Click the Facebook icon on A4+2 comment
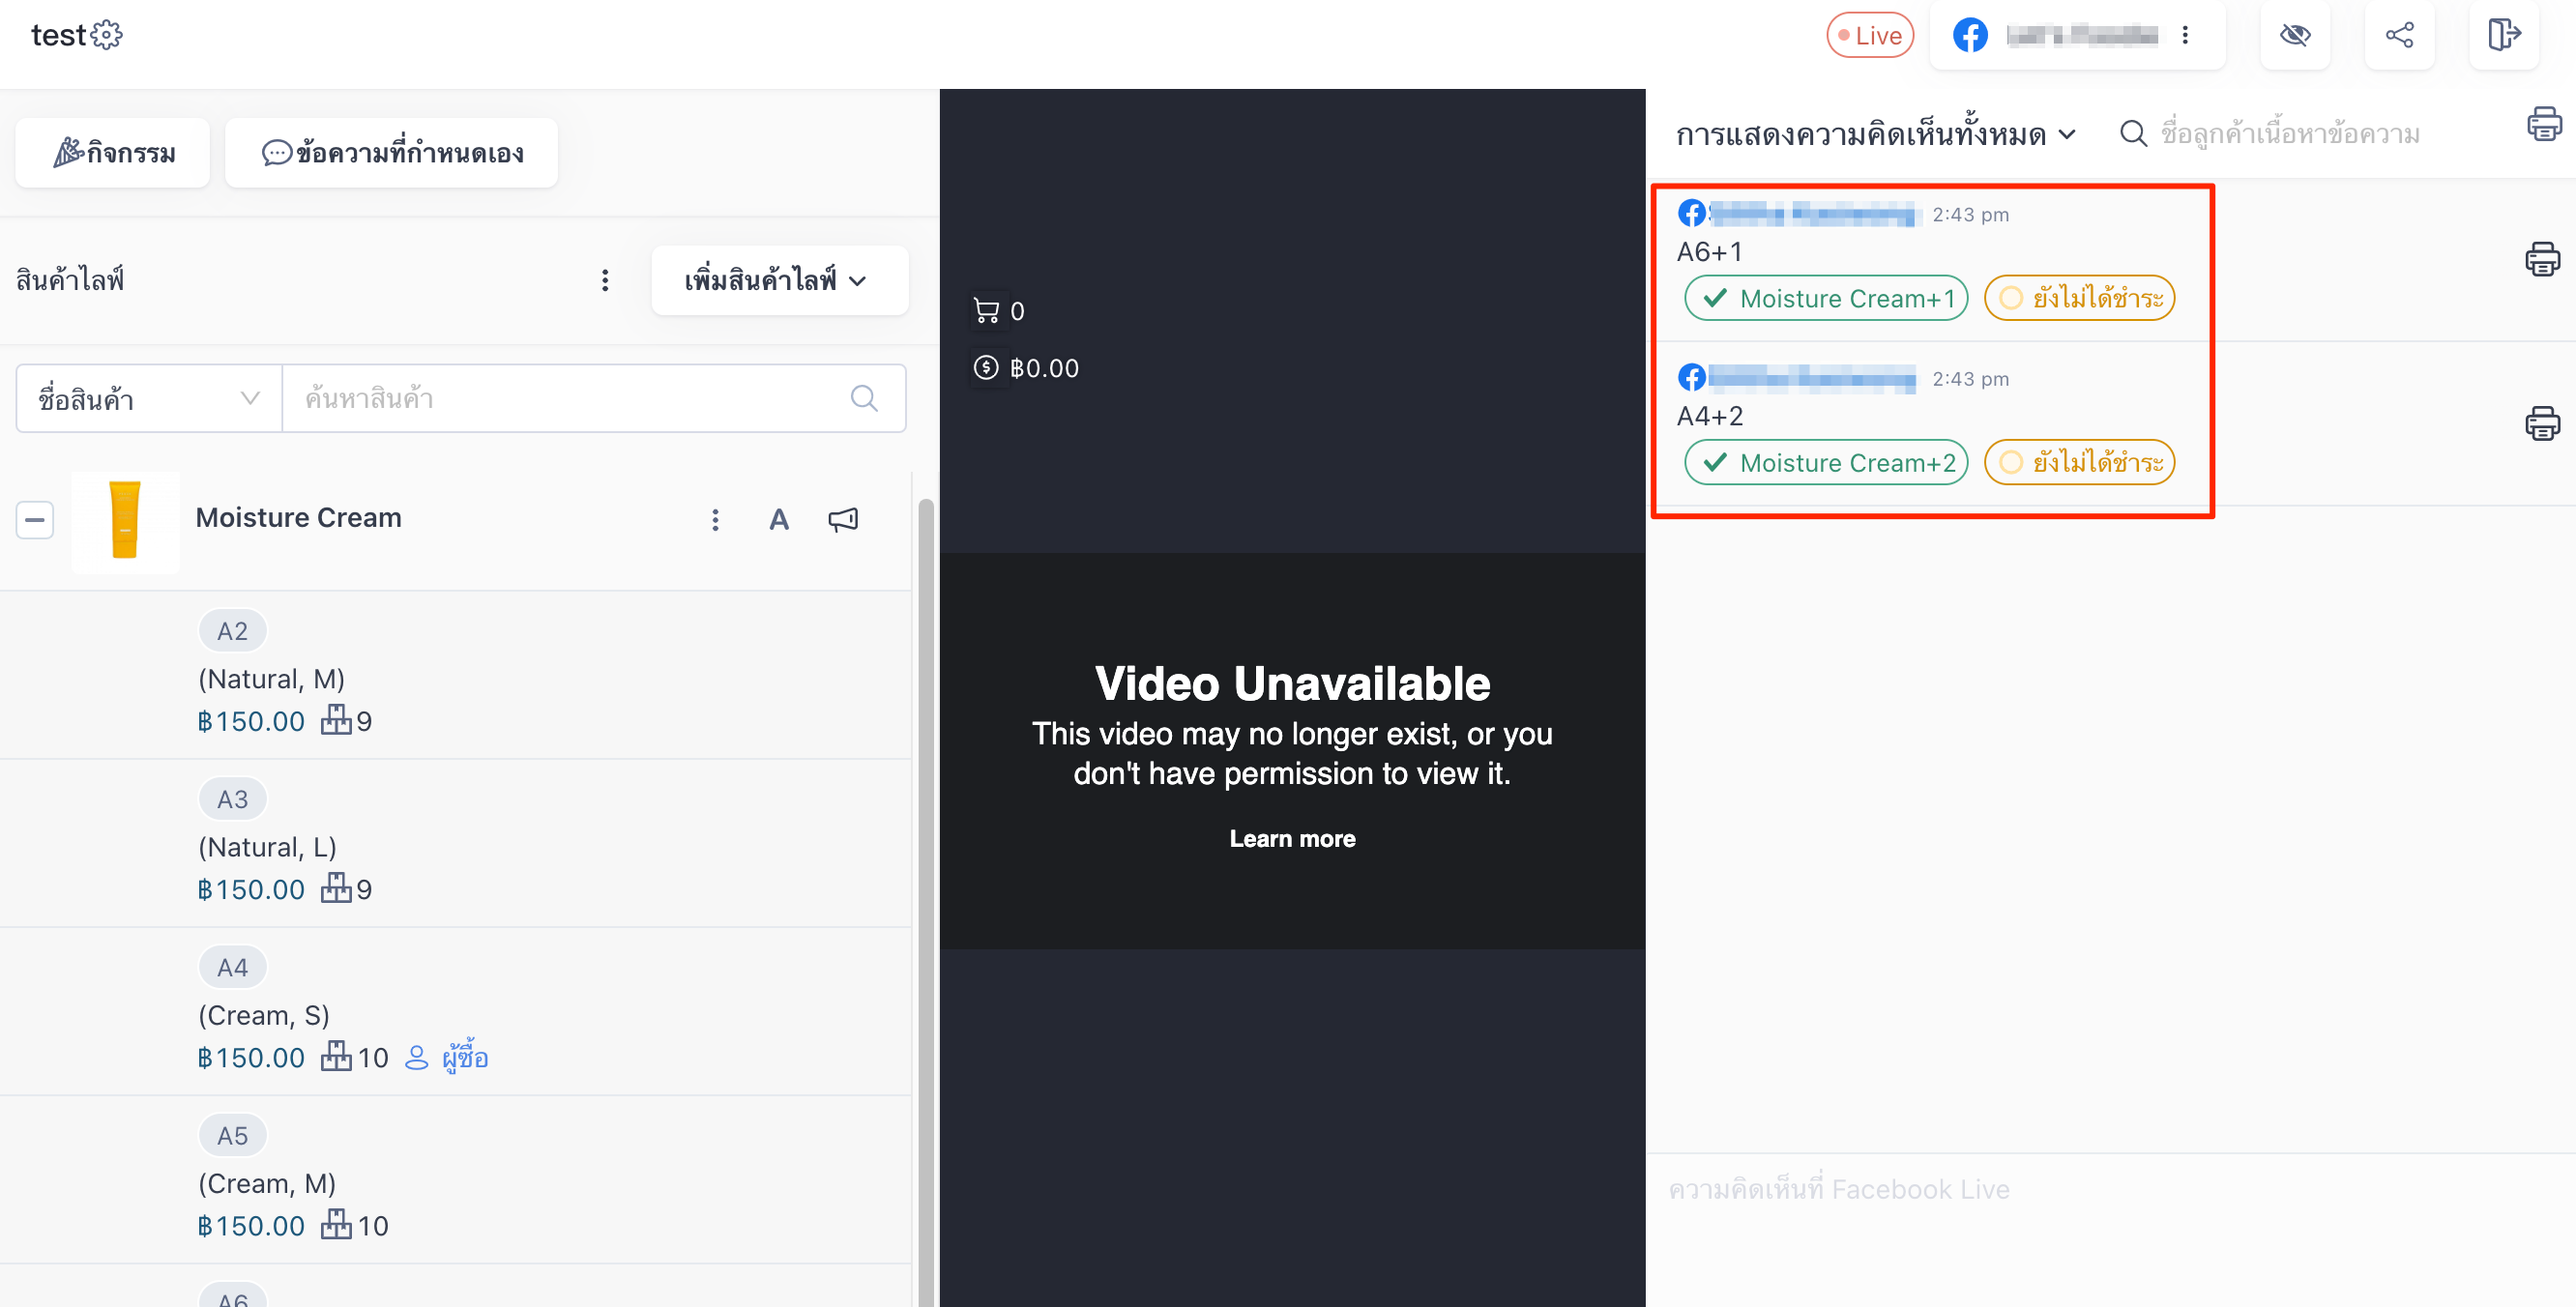 pos(1692,377)
